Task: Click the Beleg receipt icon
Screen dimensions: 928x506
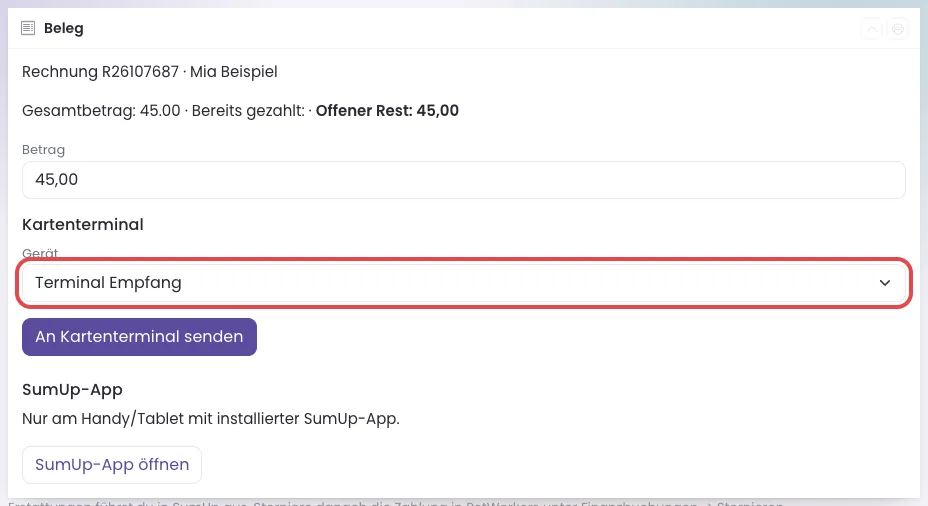Action: click(x=28, y=28)
